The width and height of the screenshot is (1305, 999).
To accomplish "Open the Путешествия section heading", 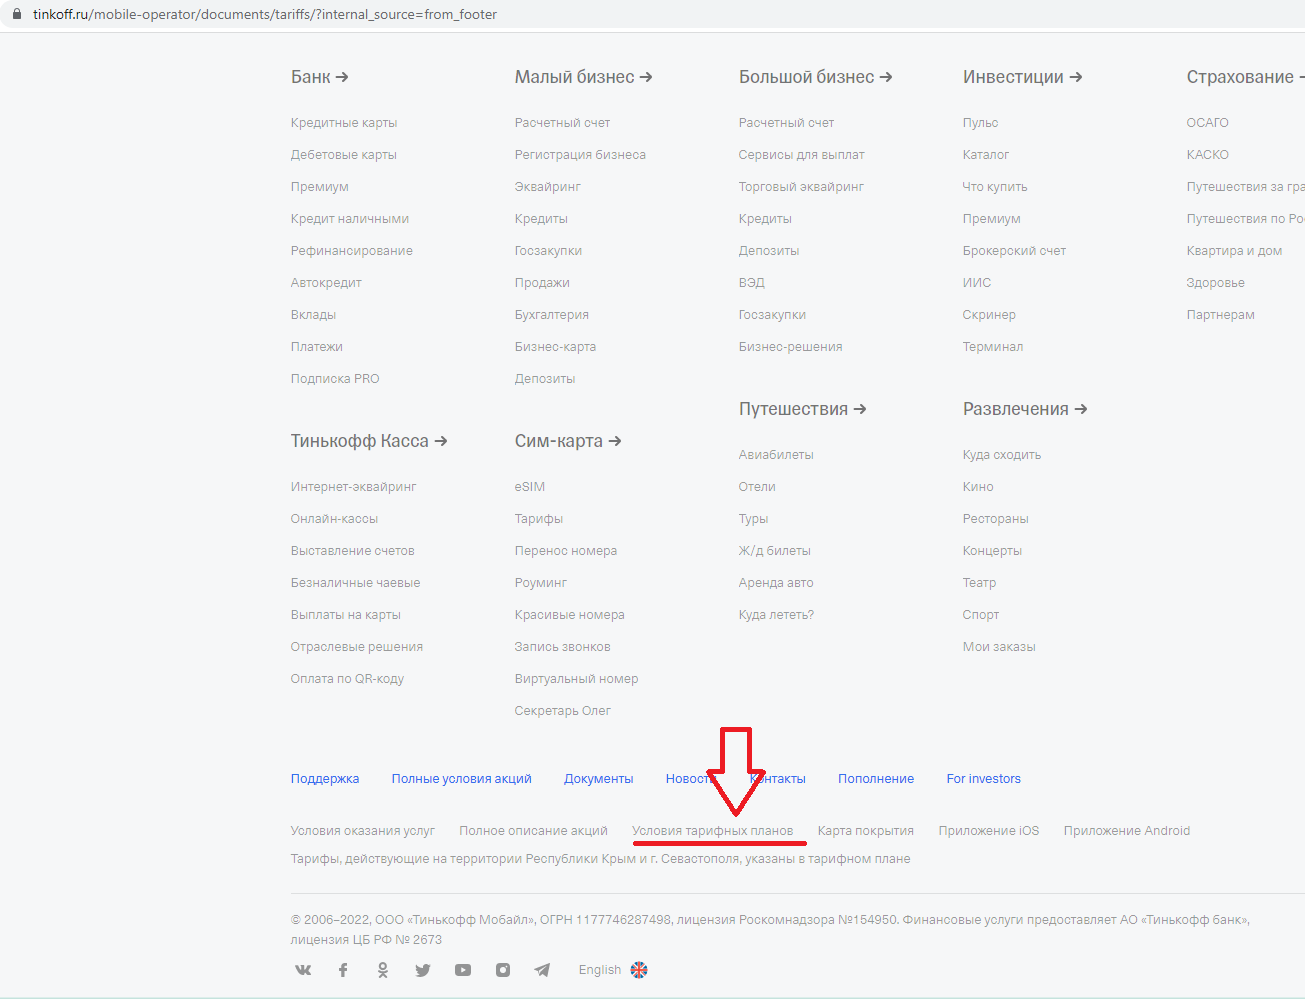I will coord(803,409).
